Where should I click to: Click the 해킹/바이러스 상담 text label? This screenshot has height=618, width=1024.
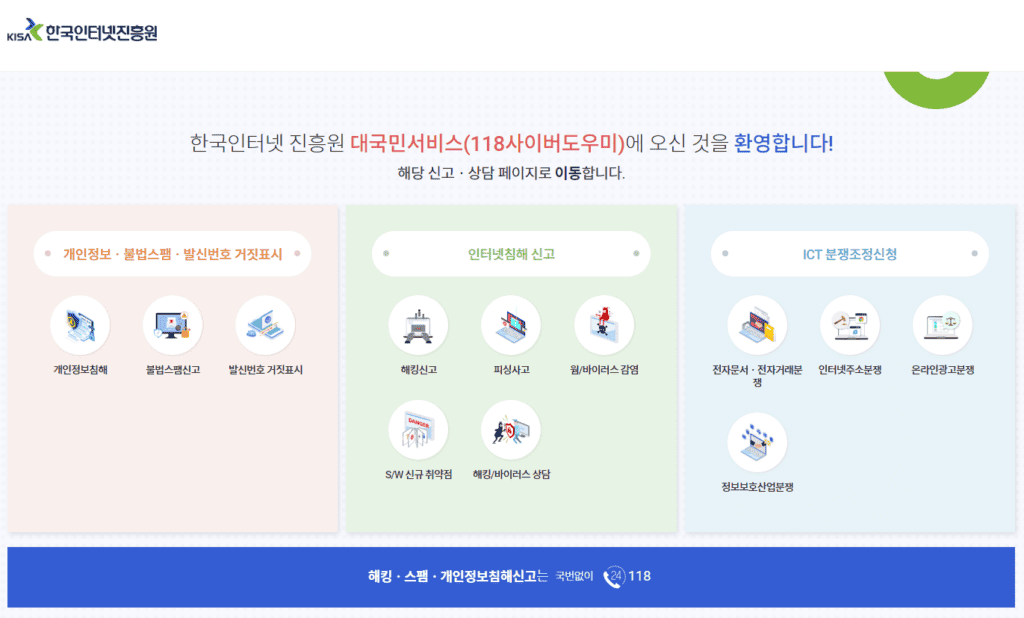pos(511,475)
